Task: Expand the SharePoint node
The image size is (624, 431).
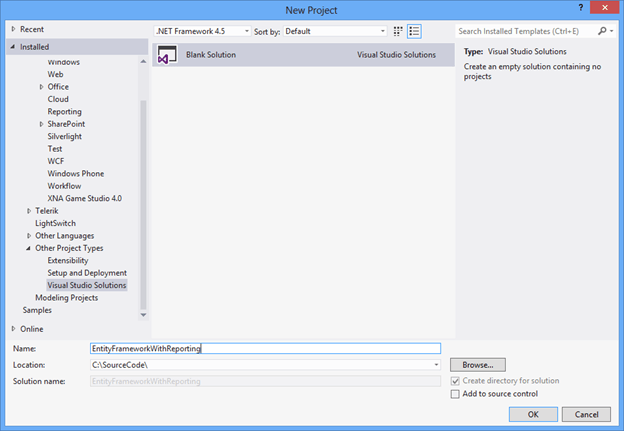Action: point(41,124)
